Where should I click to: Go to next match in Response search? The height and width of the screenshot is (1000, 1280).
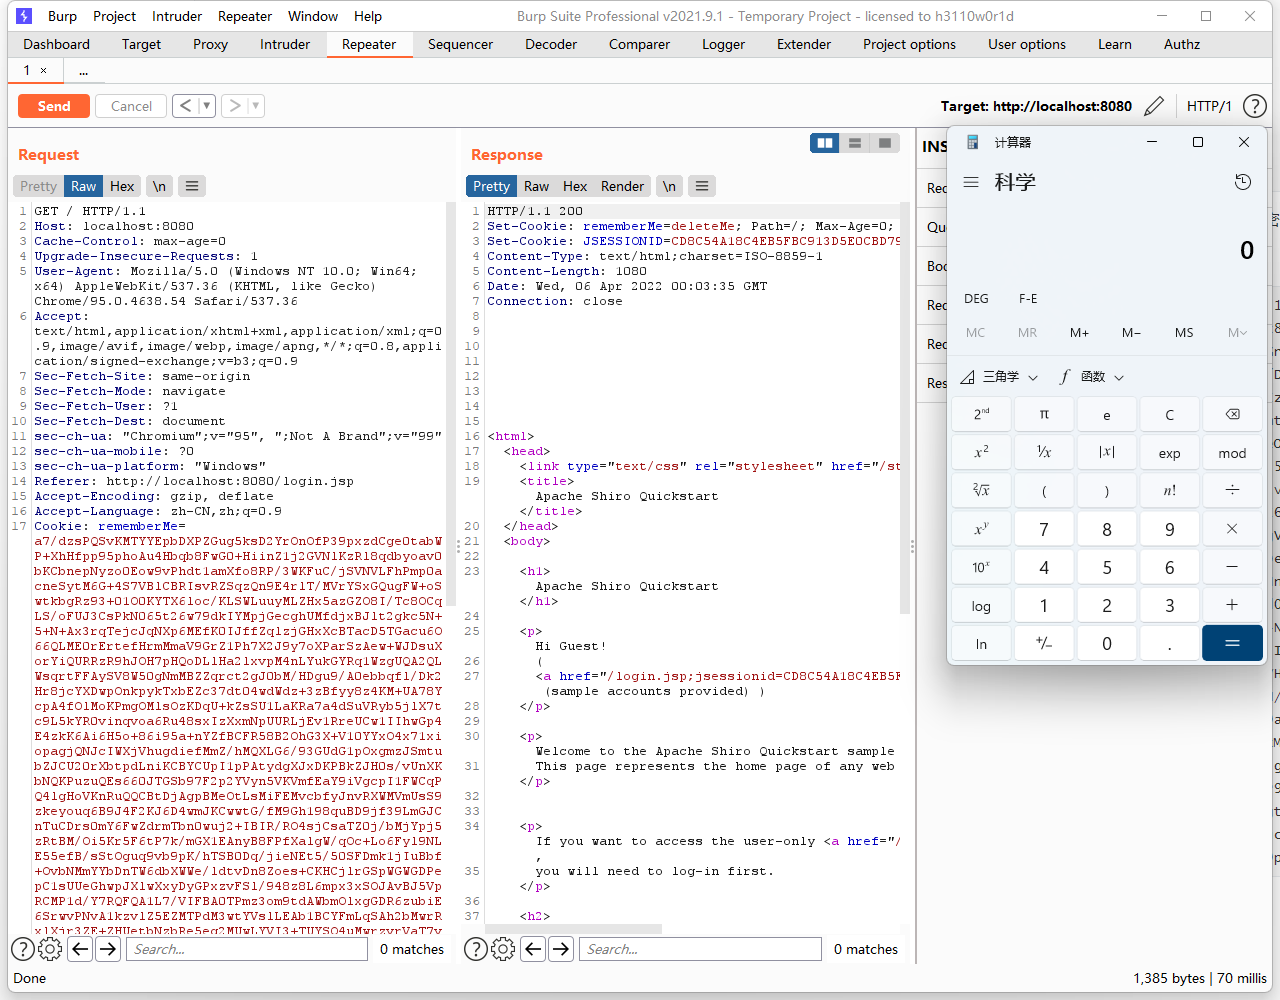(x=561, y=949)
